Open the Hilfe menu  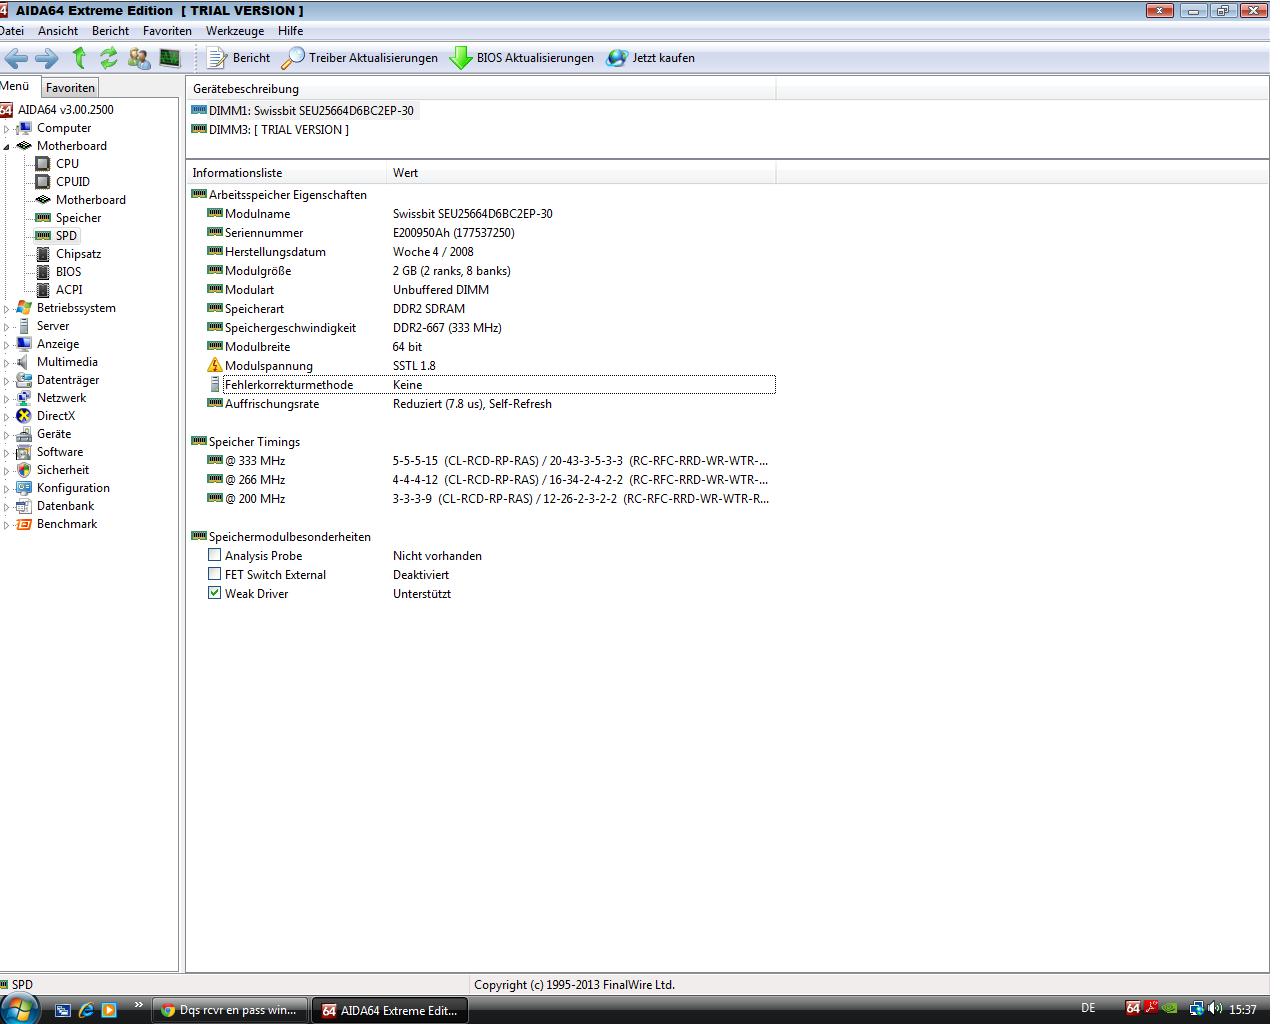(290, 31)
